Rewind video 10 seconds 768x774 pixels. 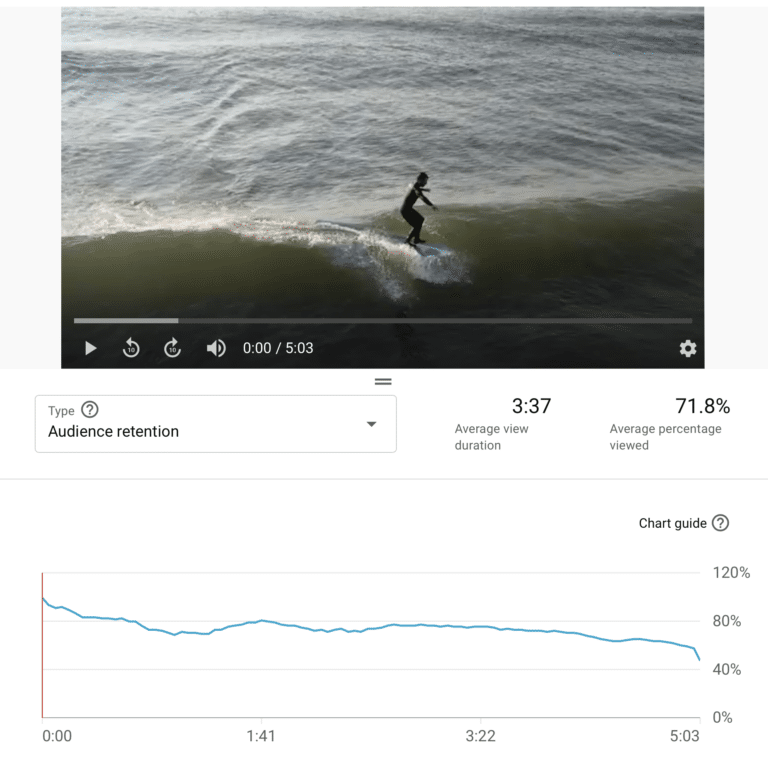(131, 348)
